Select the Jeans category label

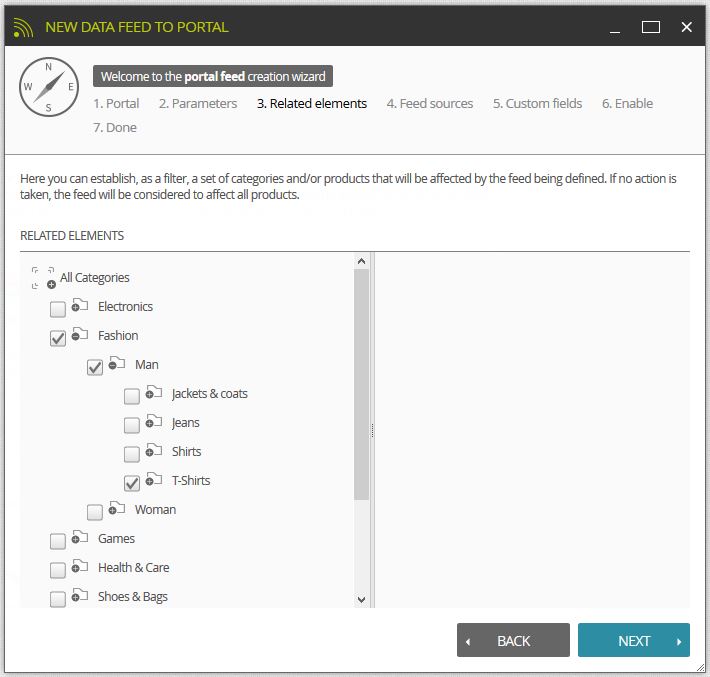pyautogui.click(x=186, y=423)
